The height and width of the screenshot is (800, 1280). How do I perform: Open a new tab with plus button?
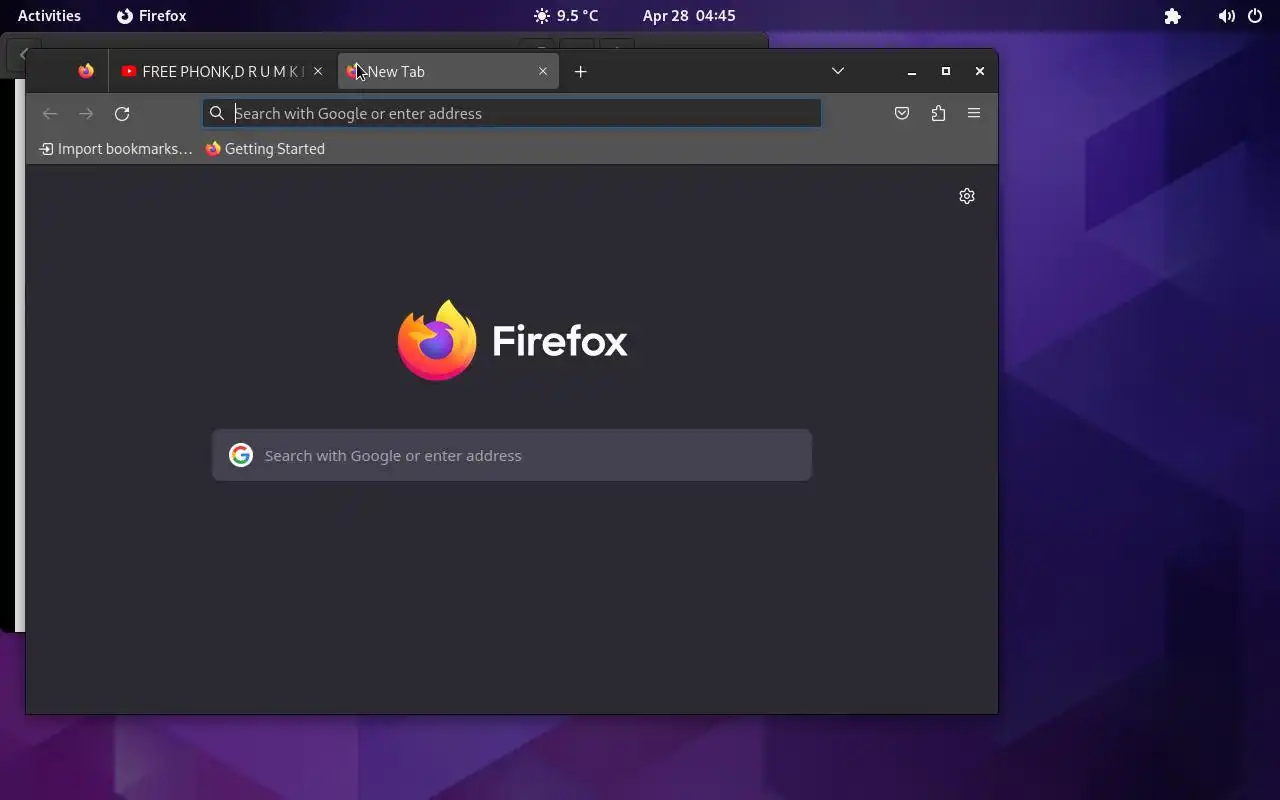580,71
